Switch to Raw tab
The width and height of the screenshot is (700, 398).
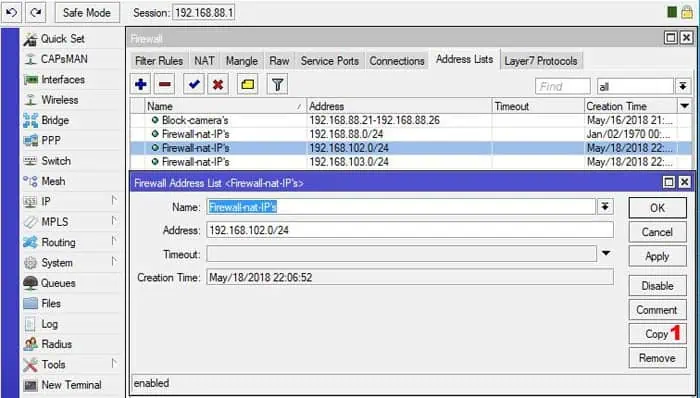(x=279, y=61)
